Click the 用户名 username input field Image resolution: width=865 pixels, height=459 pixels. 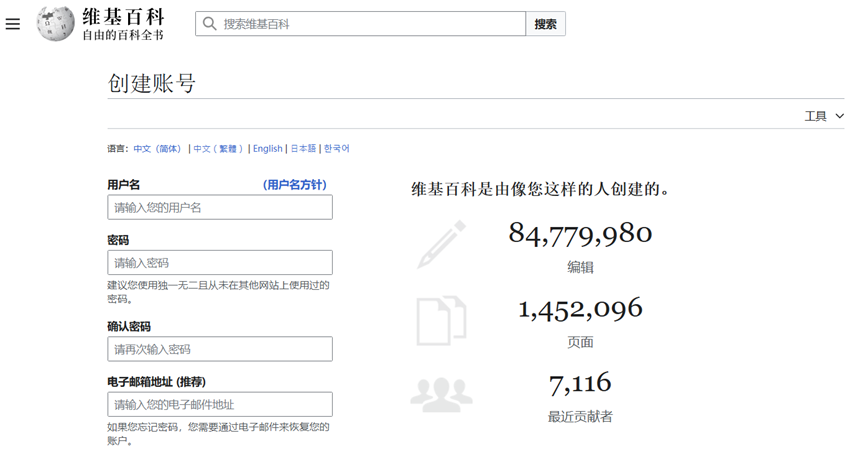(x=220, y=207)
